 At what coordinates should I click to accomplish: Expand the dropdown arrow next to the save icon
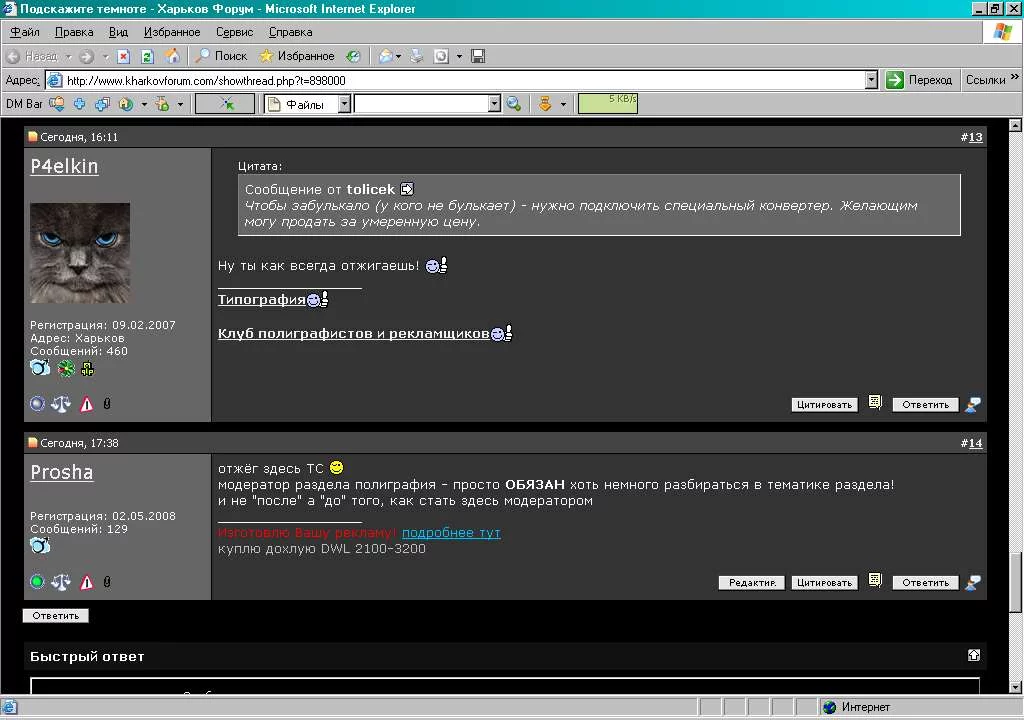point(459,56)
